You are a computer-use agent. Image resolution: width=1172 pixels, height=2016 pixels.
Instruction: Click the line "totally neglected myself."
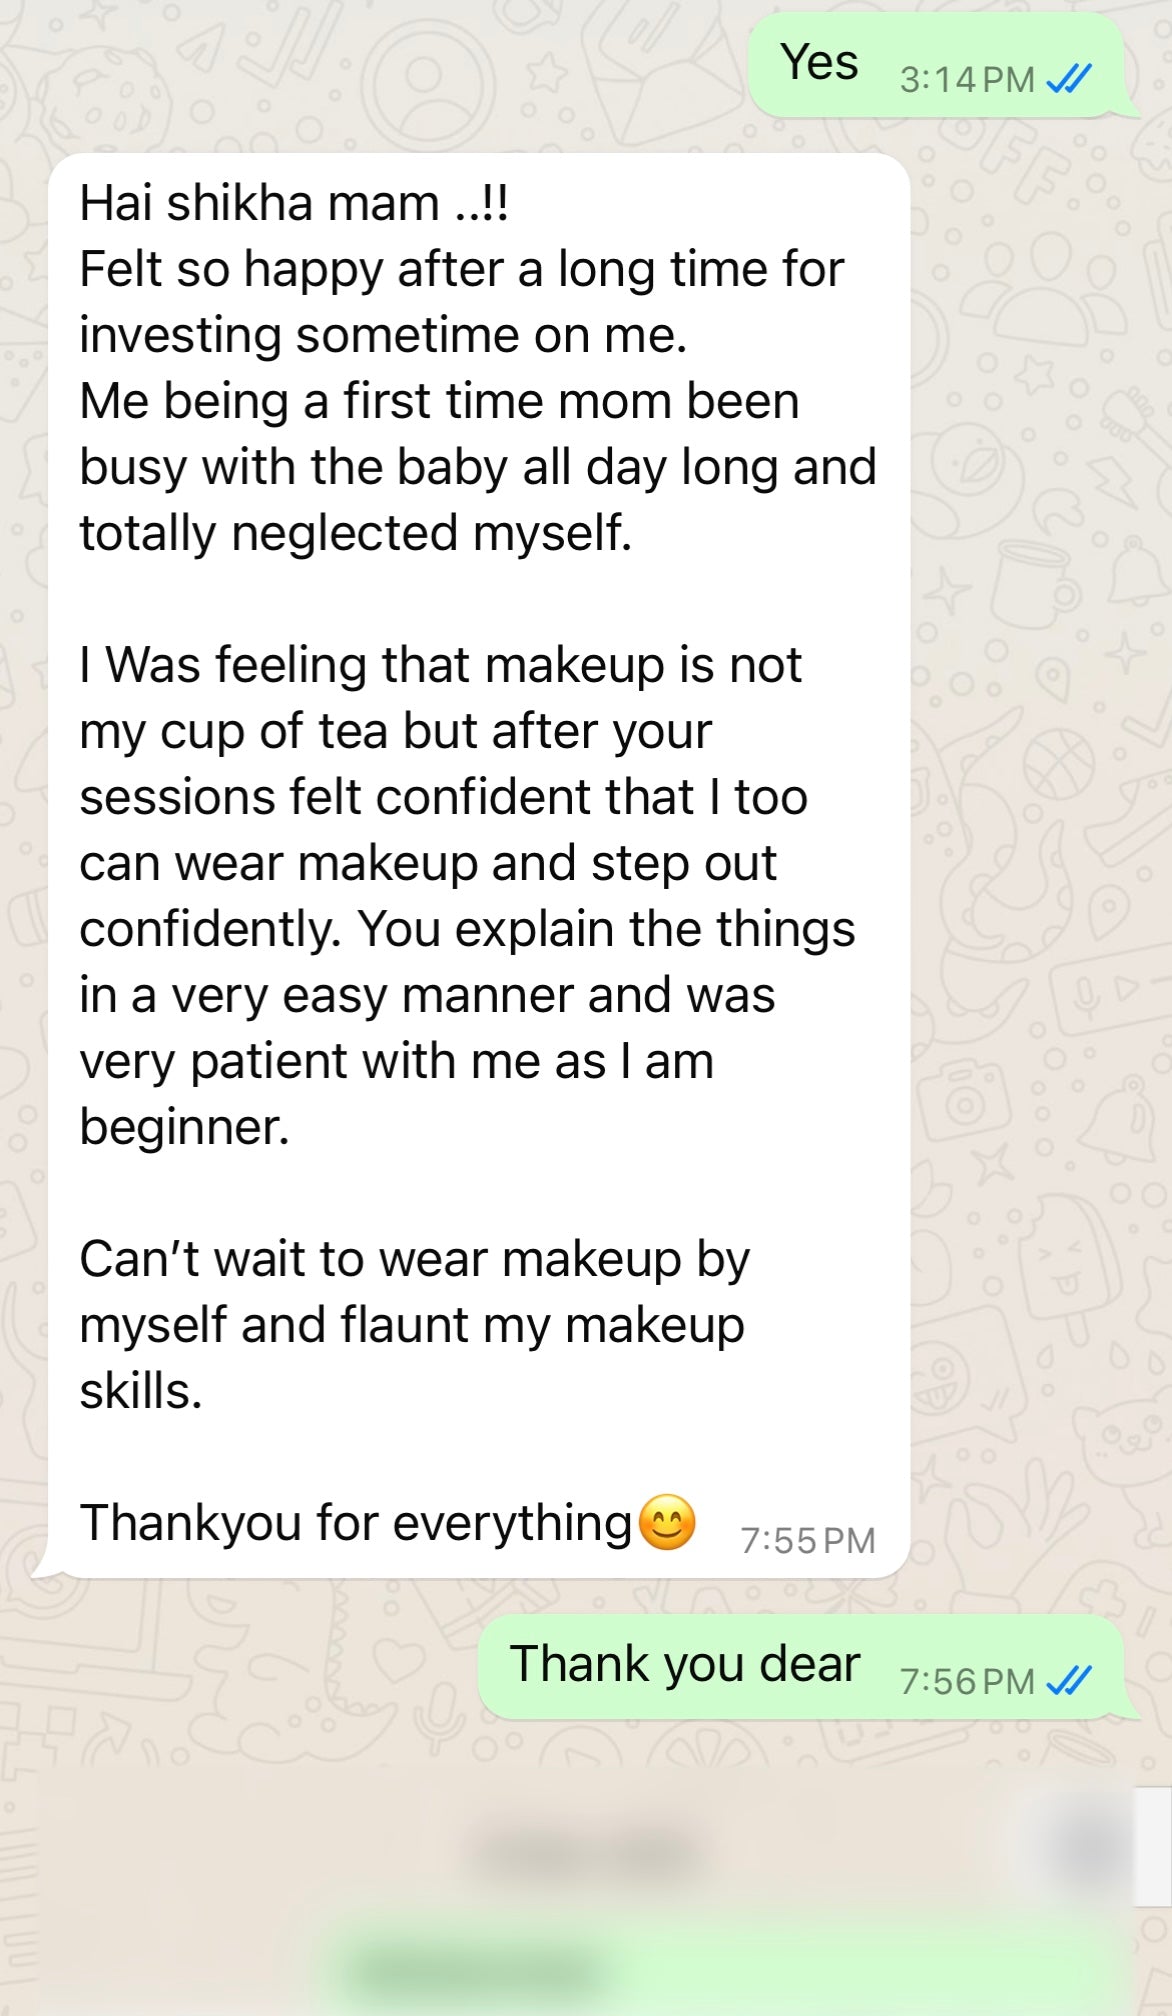pyautogui.click(x=355, y=533)
